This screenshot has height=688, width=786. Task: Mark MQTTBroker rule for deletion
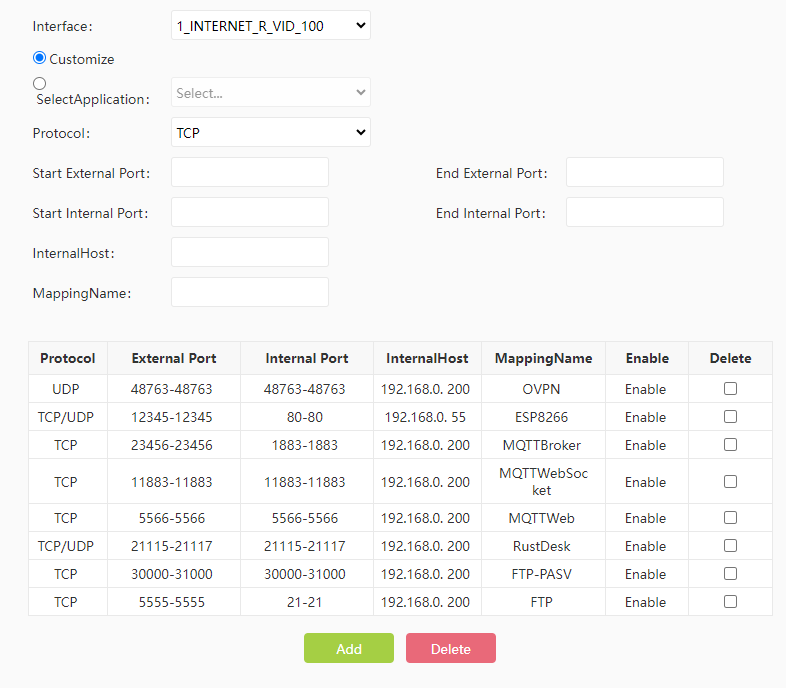point(730,445)
